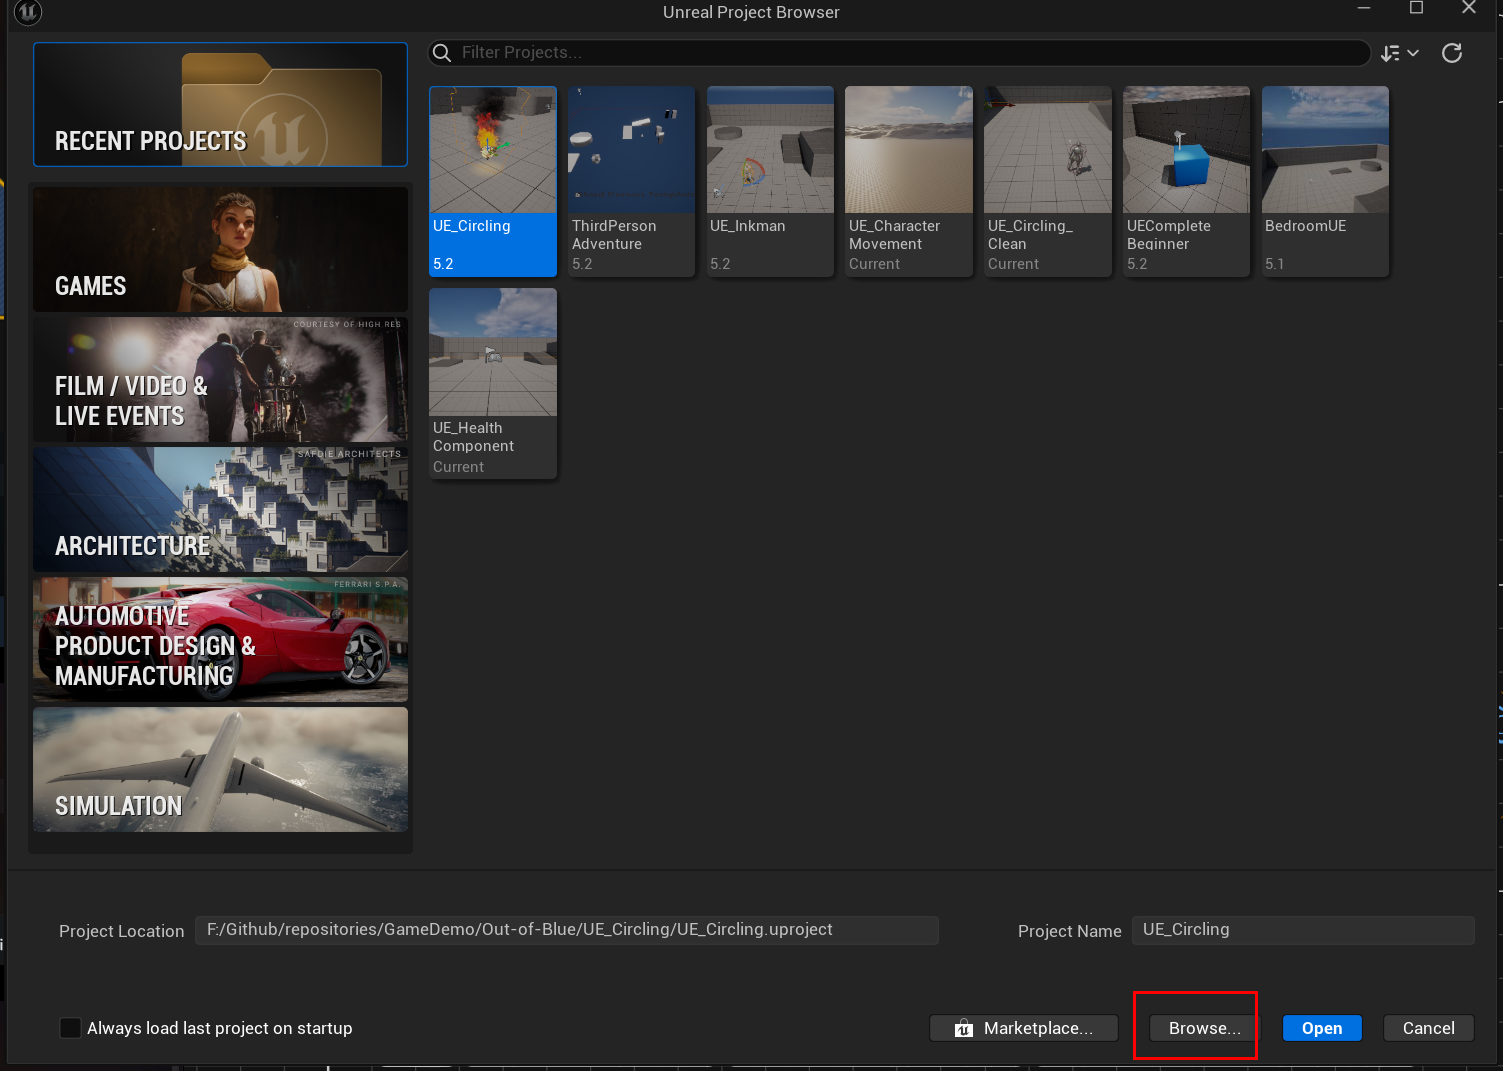Viewport: 1503px width, 1071px height.
Task: Click the Marketplace bag icon
Action: [964, 1028]
